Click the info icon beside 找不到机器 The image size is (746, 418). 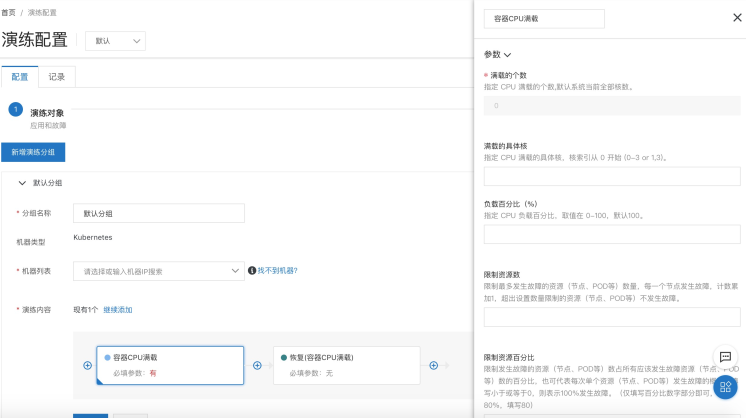point(252,271)
